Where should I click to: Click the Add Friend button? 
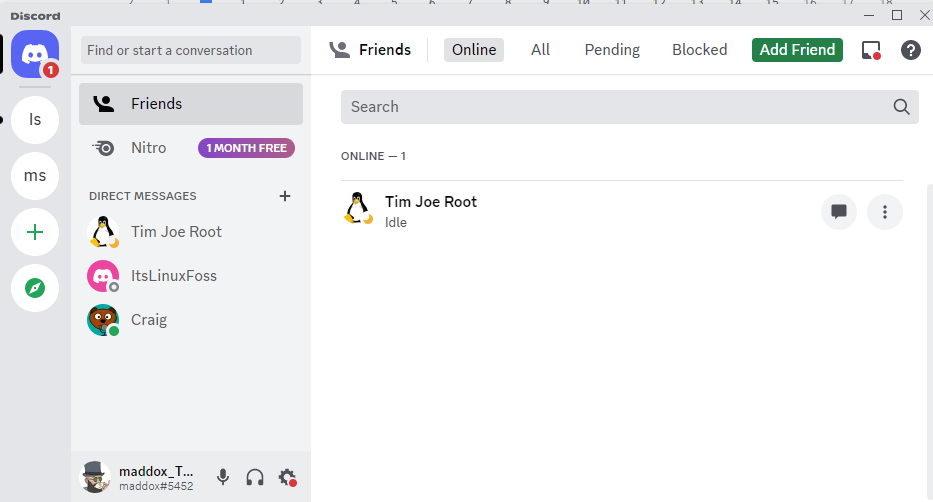pyautogui.click(x=797, y=50)
